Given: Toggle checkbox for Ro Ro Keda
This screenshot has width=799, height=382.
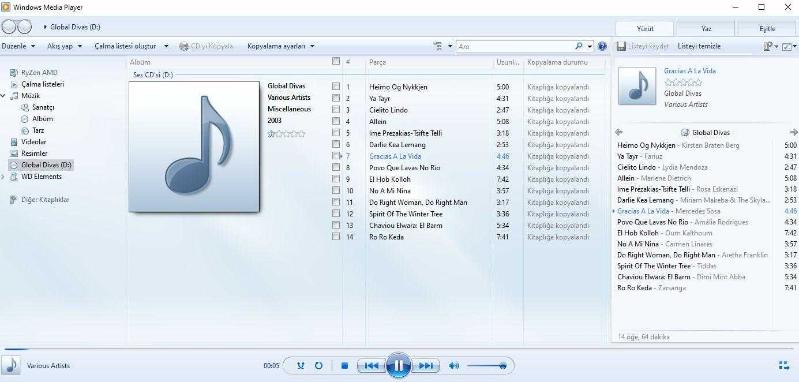Looking at the screenshot, I should pyautogui.click(x=335, y=236).
